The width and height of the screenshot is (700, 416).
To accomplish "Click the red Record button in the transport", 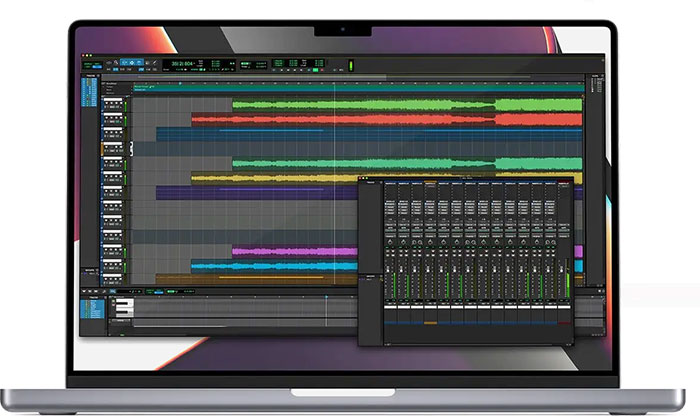I will pos(322,70).
